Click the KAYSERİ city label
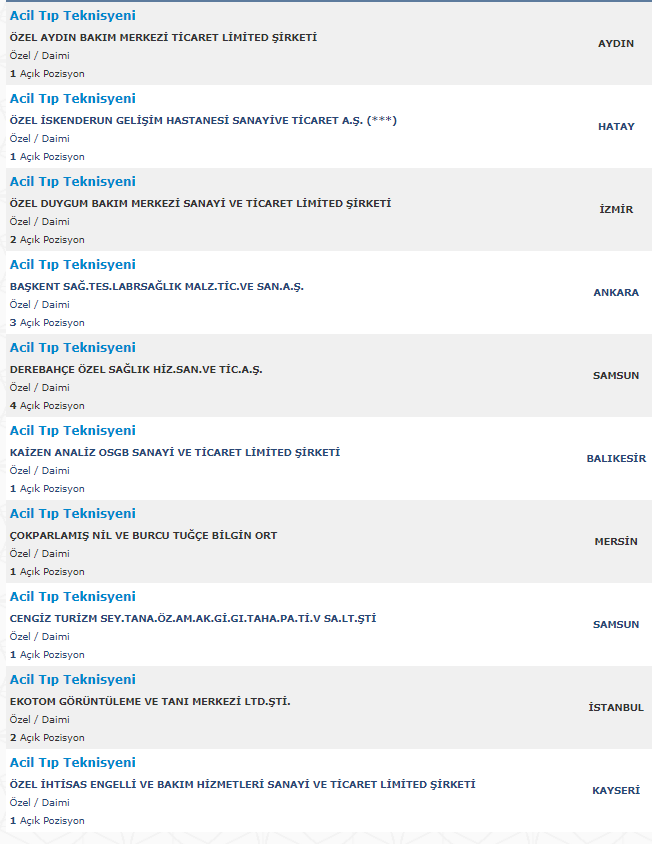The width and height of the screenshot is (652, 844). (x=616, y=791)
